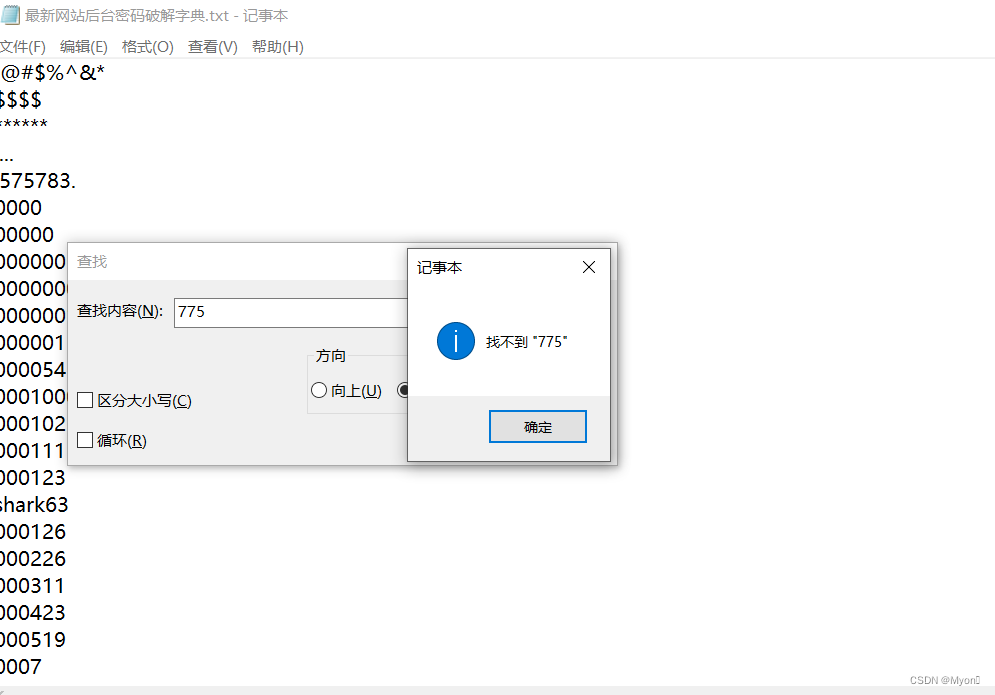Click the blue information icon in the dialog
The width and height of the screenshot is (995, 695).
click(455, 341)
